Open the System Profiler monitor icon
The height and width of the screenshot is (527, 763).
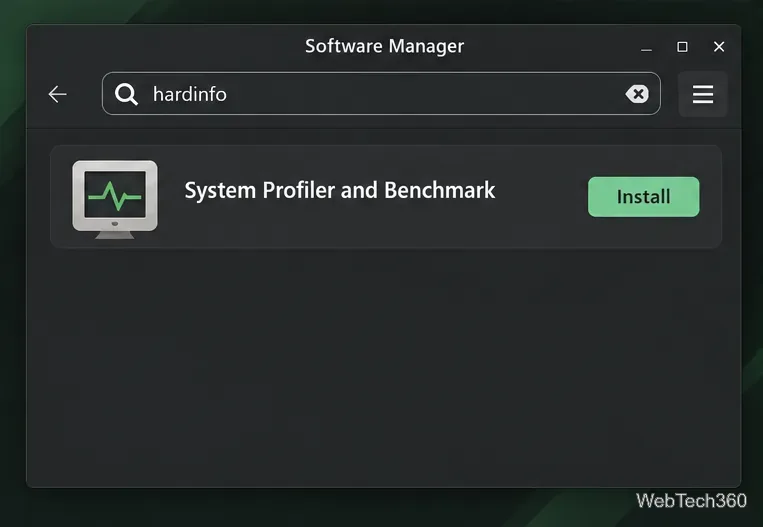pyautogui.click(x=115, y=199)
